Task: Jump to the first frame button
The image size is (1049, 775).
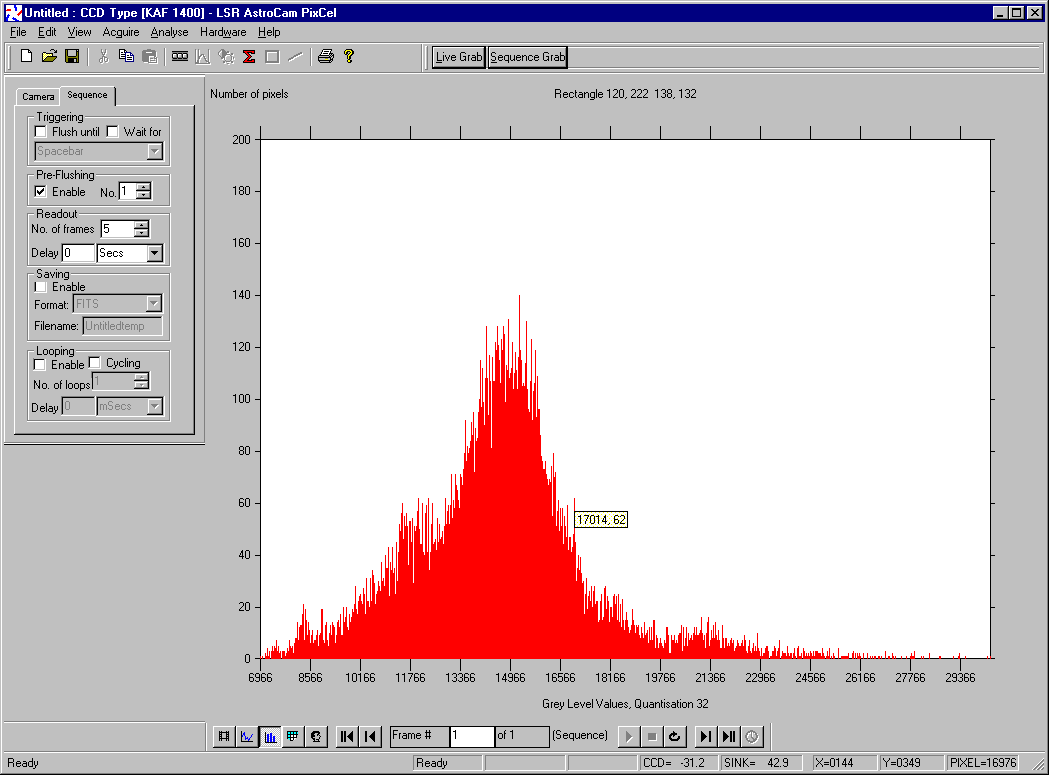Action: 347,737
